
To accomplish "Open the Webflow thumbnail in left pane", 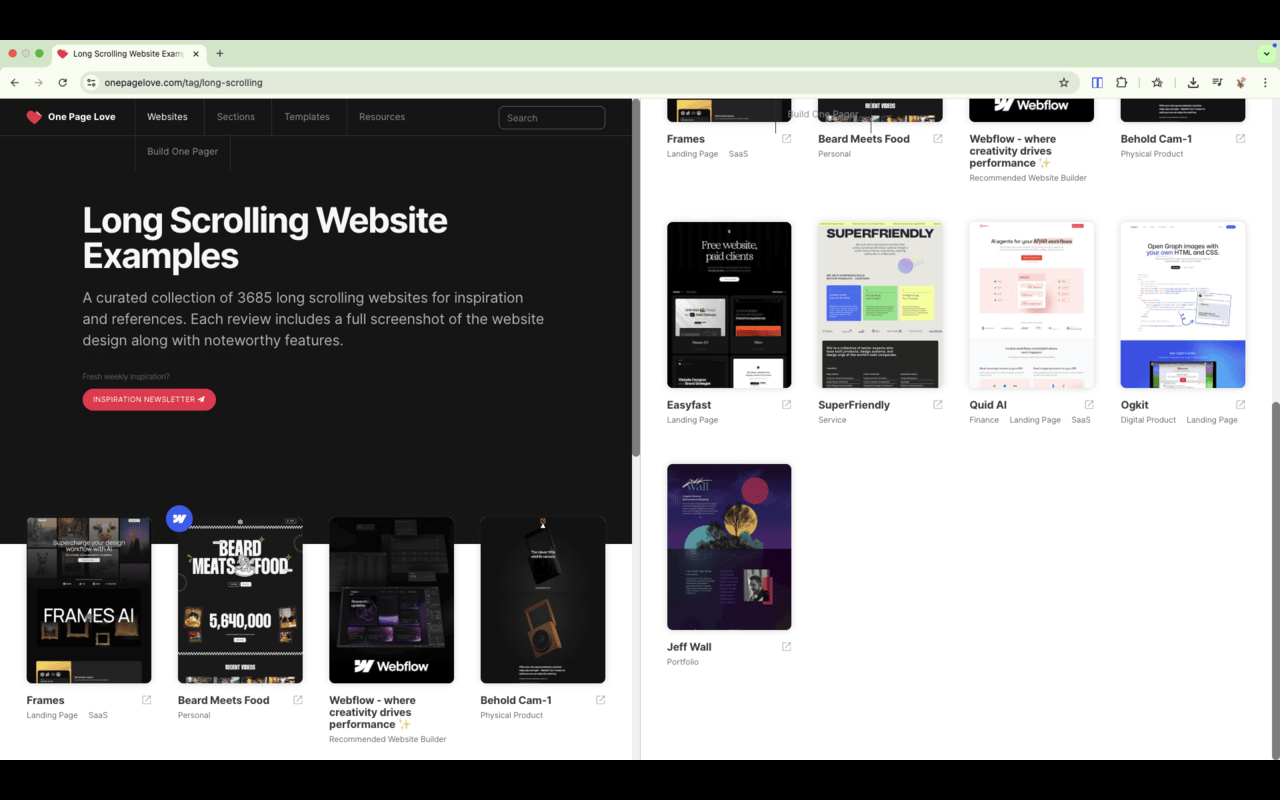I will 391,600.
